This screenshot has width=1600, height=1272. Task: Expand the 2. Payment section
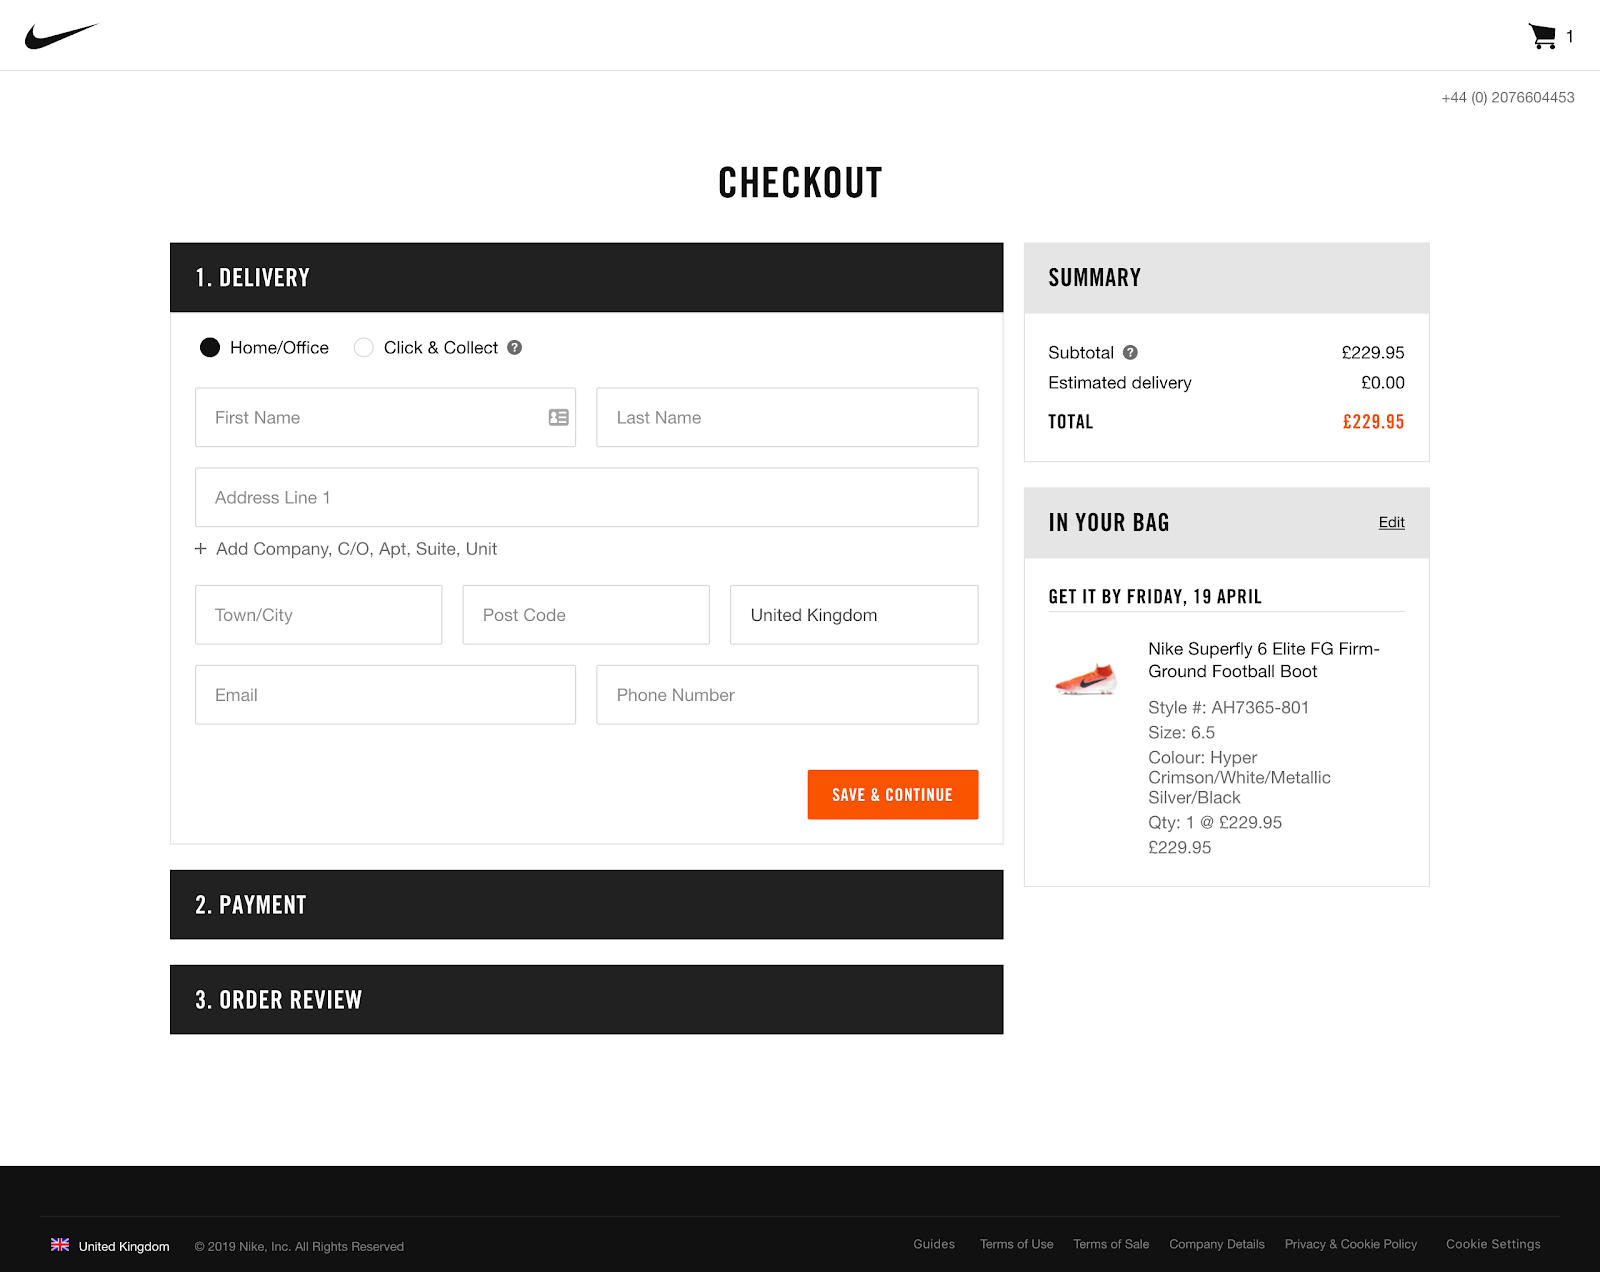point(586,905)
